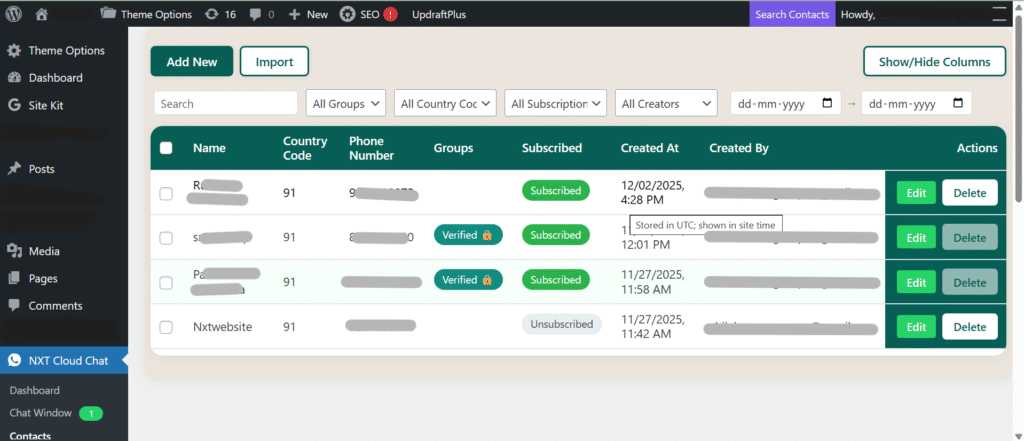Open the All Creators filter dropdown
This screenshot has height=441, width=1024.
tap(666, 103)
